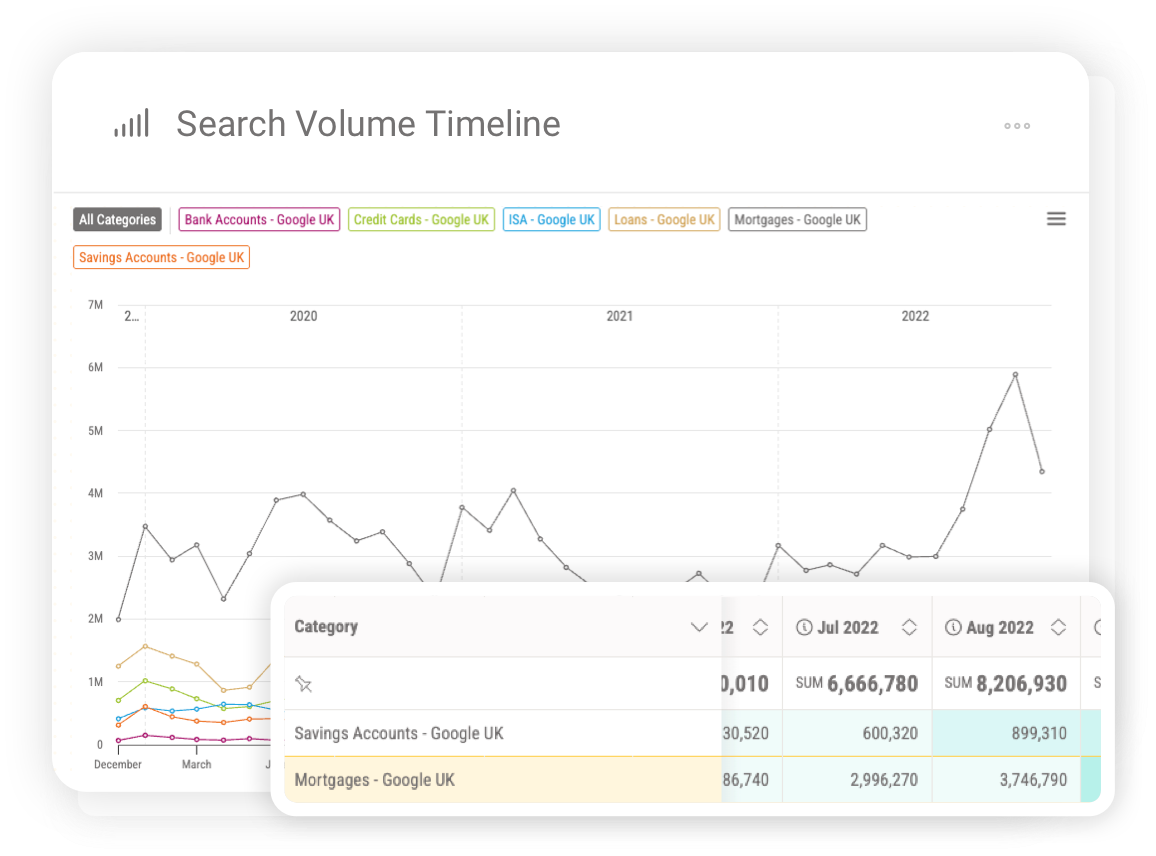1156x856 pixels.
Task: Click the pin icon in the SUM row
Action: pos(304,683)
